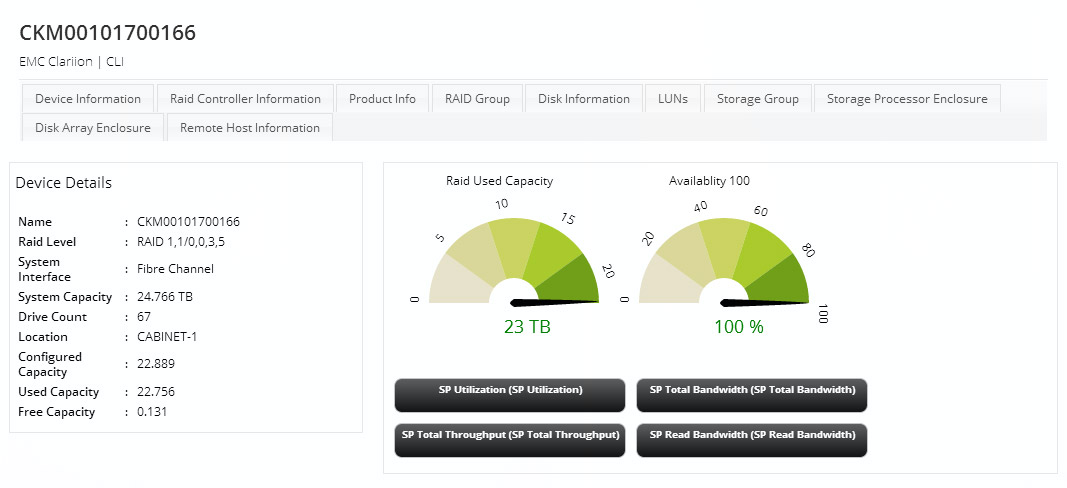Open the Product Info tab
This screenshot has height=488, width=1067.
pyautogui.click(x=382, y=99)
